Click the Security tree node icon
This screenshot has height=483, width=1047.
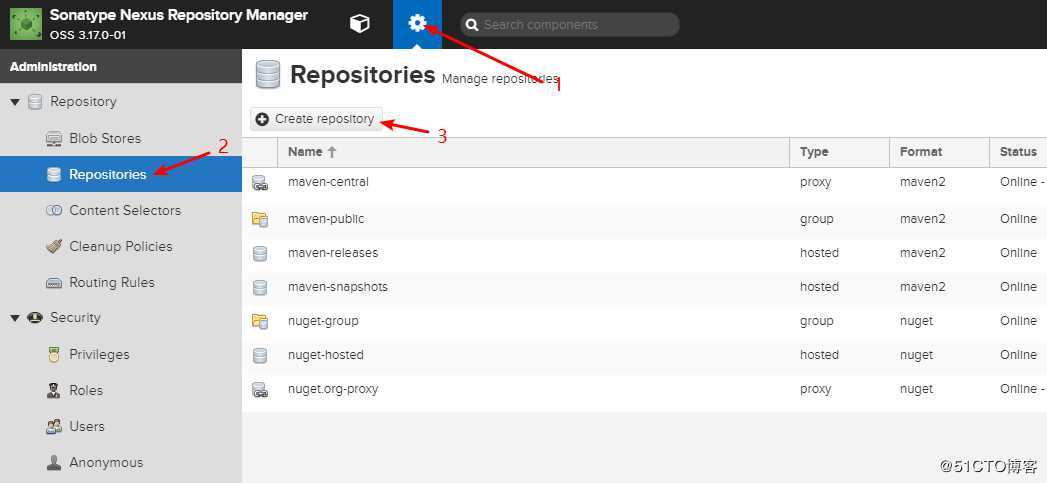tap(35, 318)
